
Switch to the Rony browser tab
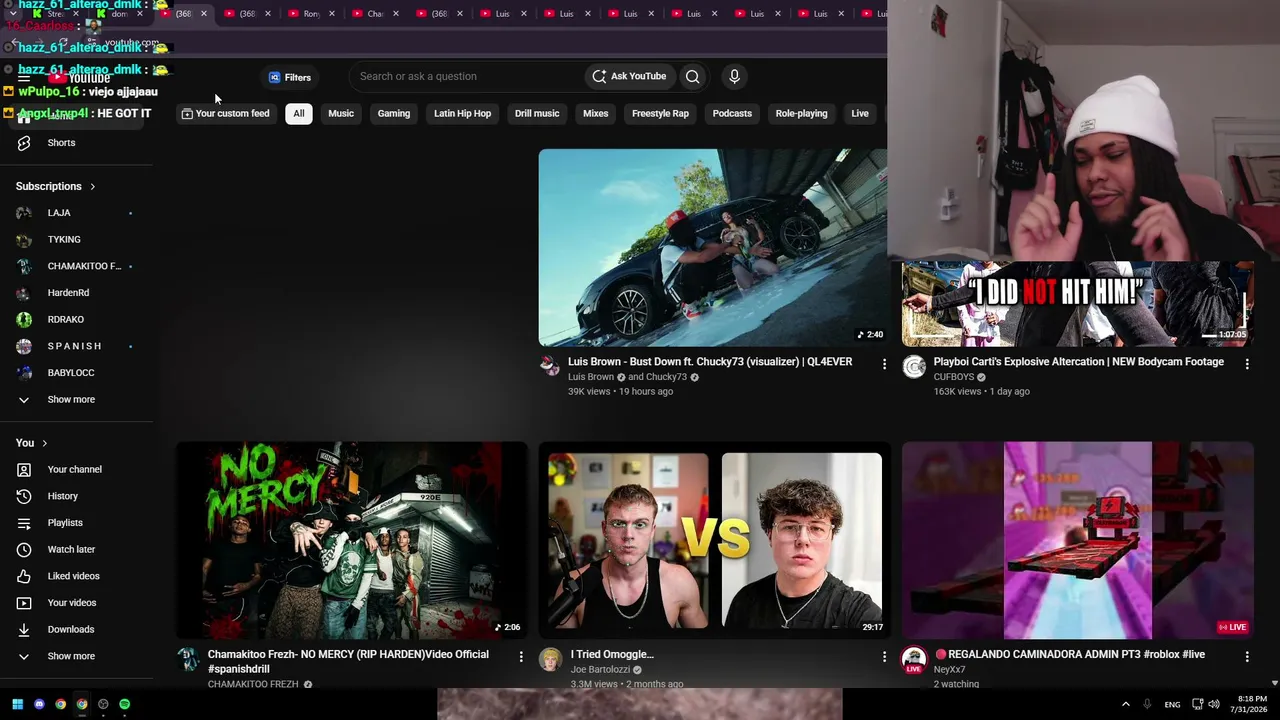tap(310, 14)
